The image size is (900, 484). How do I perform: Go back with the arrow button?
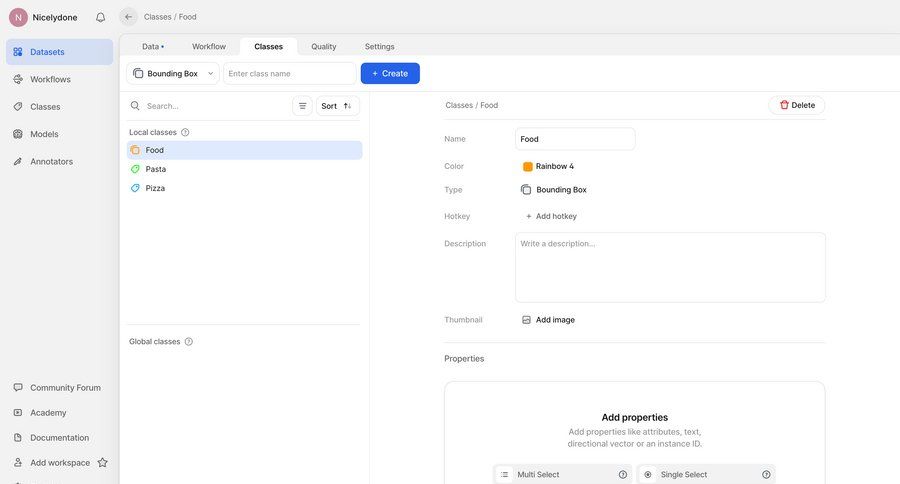tap(129, 17)
